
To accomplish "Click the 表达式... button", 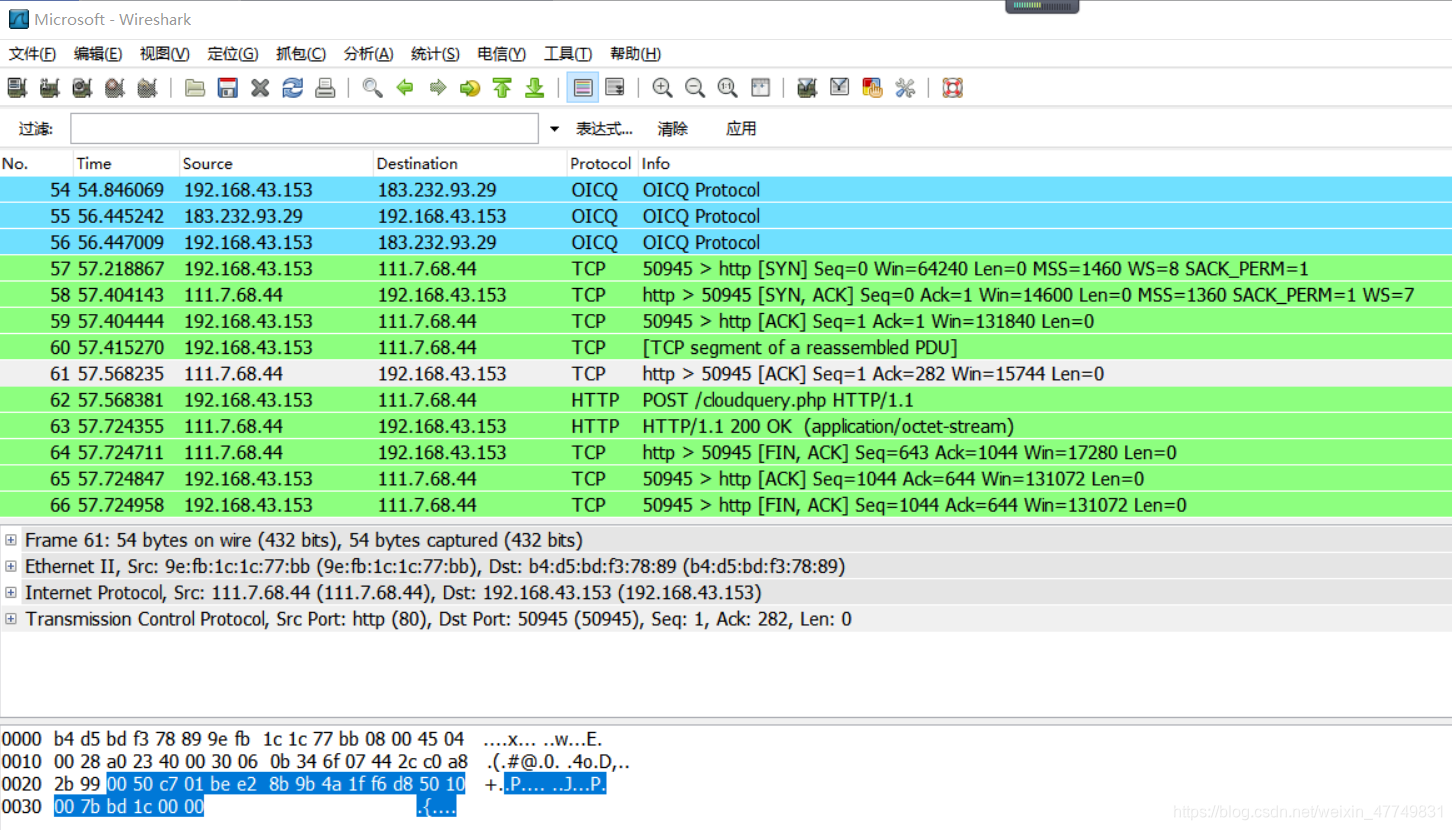I will tap(604, 129).
